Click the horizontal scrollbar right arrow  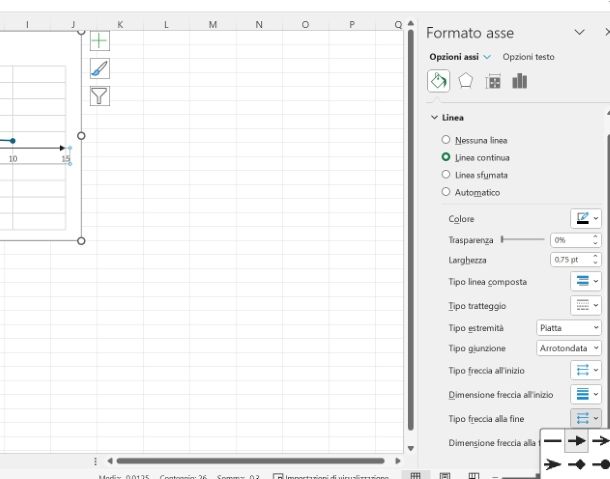[x=397, y=461]
